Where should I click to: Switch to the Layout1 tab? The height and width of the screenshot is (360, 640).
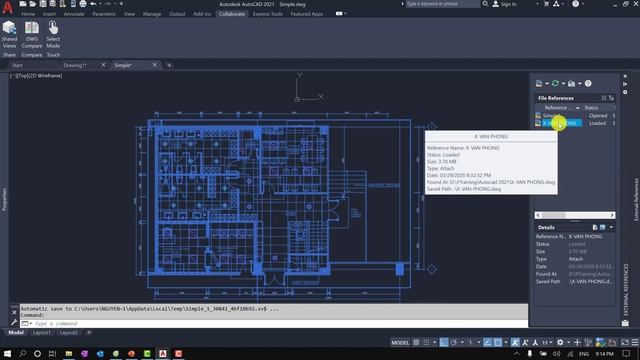(42, 333)
